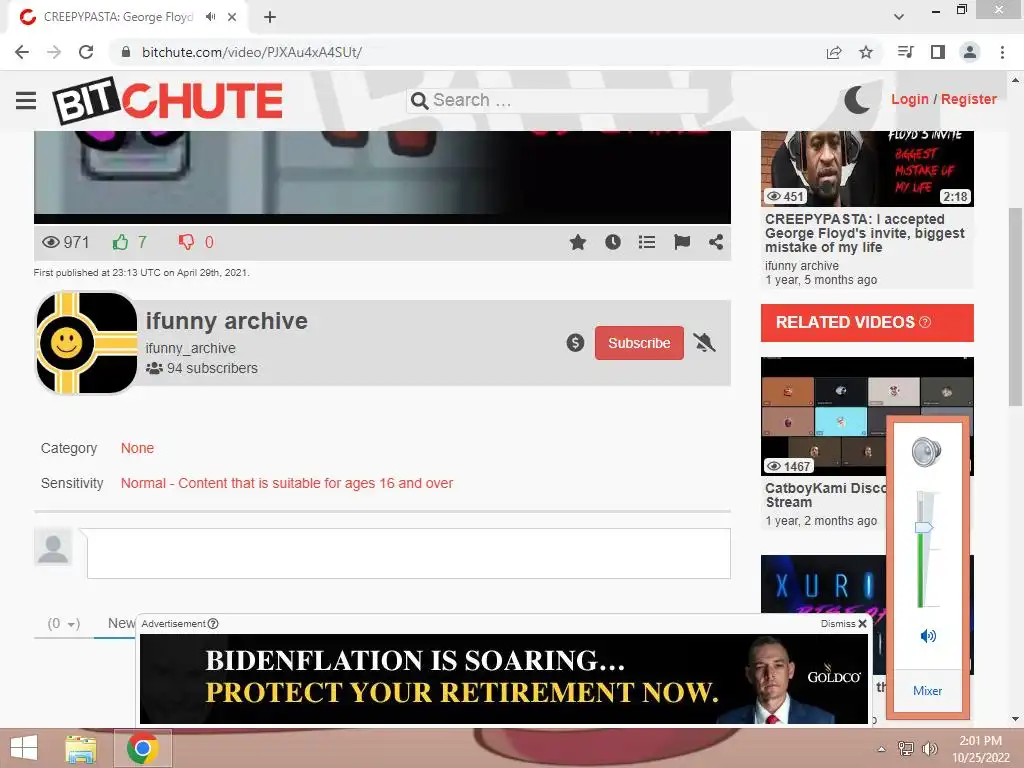Open the ifunny archive channel name link
This screenshot has height=768, width=1024.
tap(227, 321)
